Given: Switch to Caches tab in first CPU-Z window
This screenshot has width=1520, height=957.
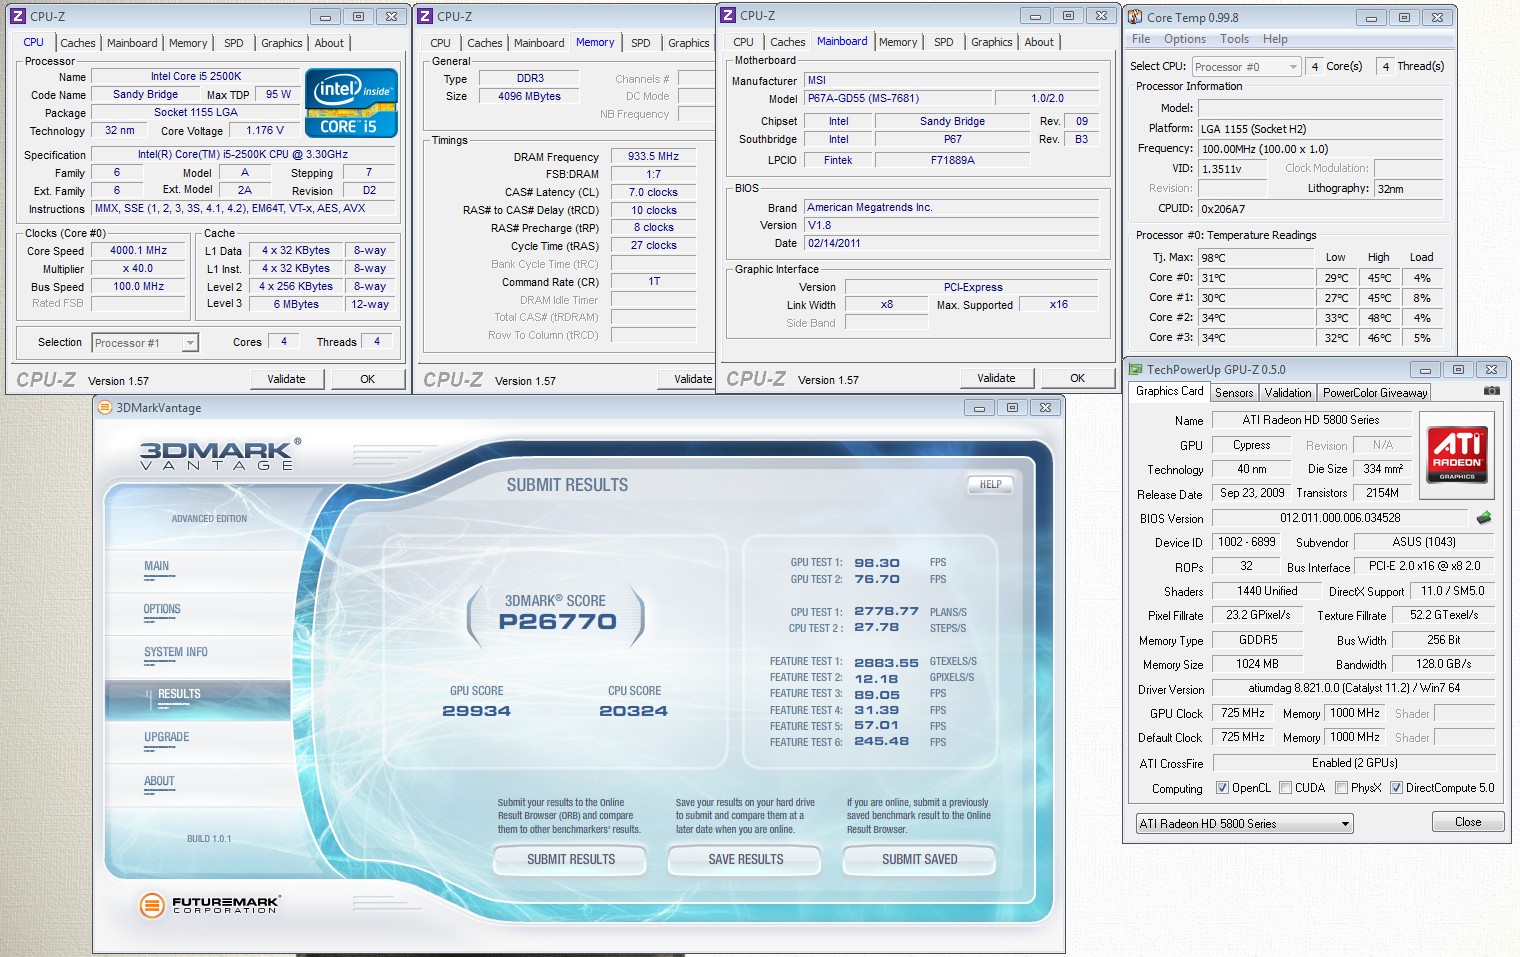Looking at the screenshot, I should 78,43.
